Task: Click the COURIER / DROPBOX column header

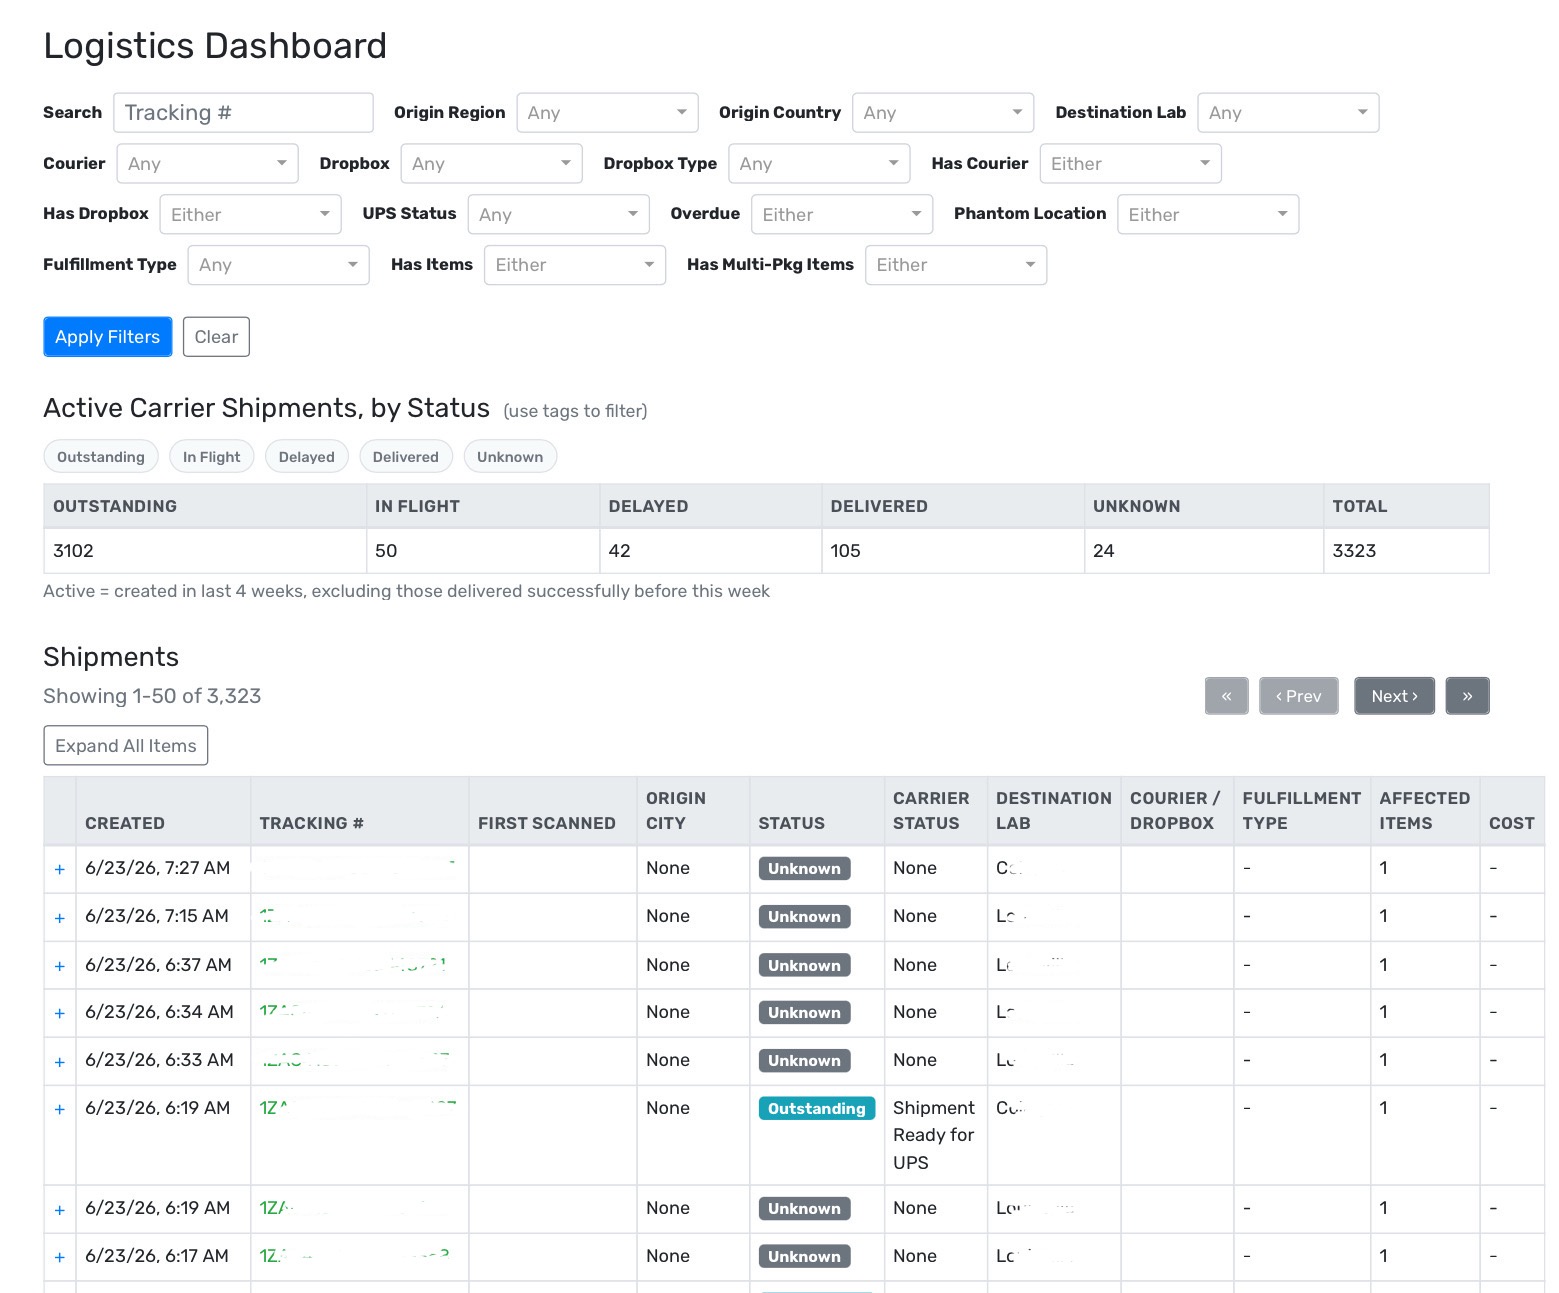Action: click(x=1175, y=811)
